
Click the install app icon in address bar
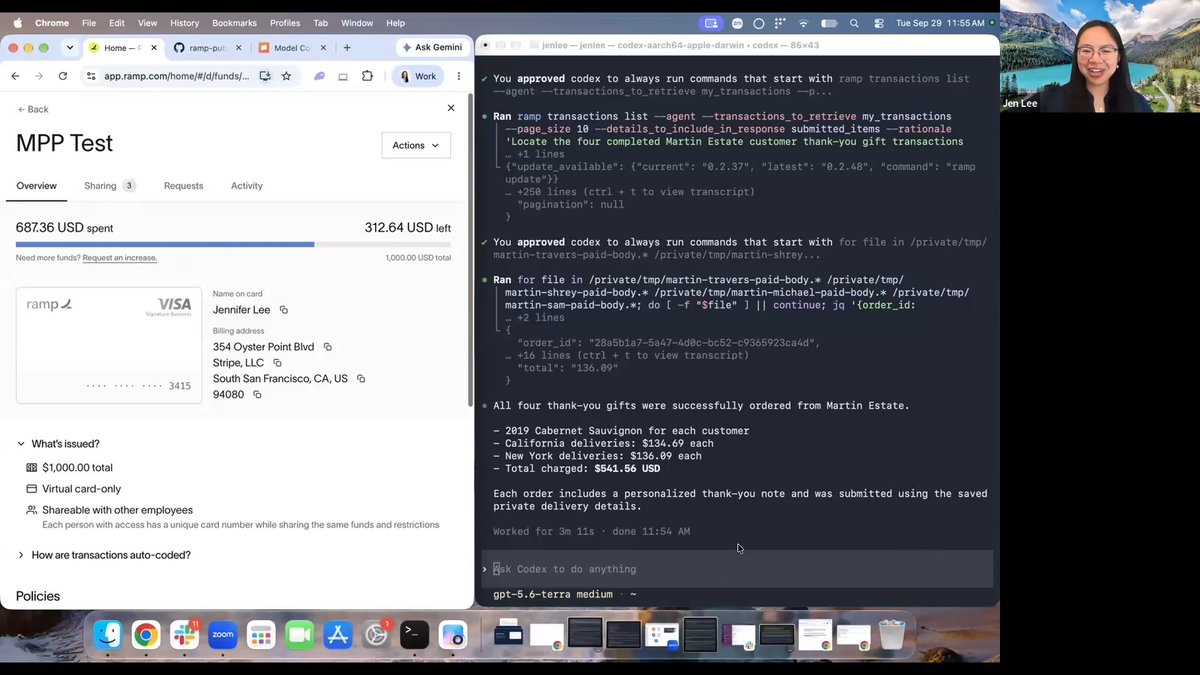point(265,76)
